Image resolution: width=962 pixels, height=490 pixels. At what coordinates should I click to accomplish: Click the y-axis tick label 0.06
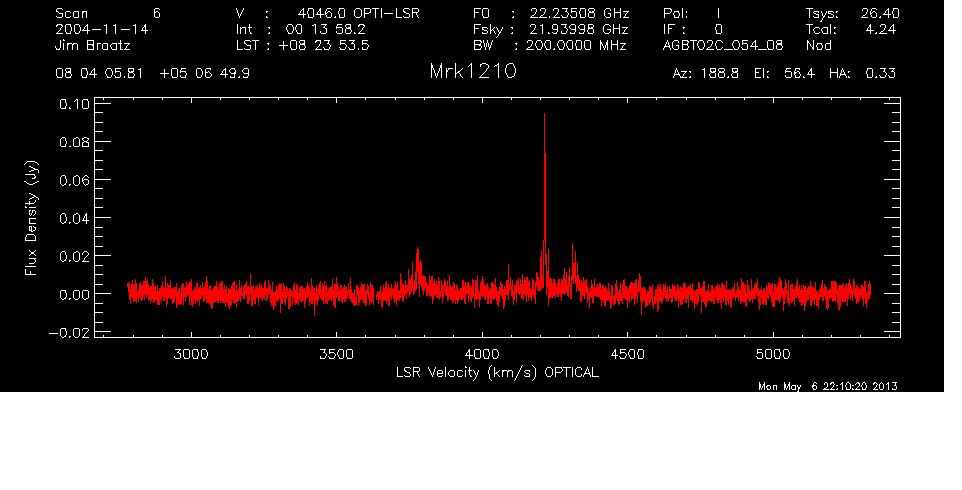coord(74,180)
